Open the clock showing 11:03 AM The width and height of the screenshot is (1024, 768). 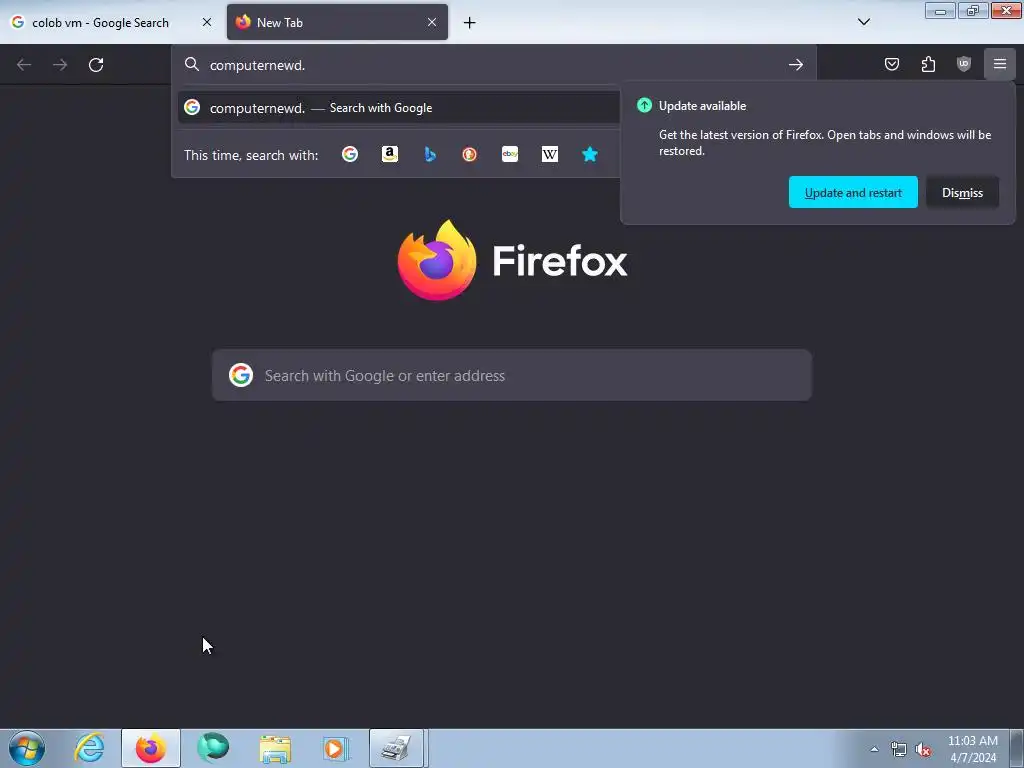point(972,748)
